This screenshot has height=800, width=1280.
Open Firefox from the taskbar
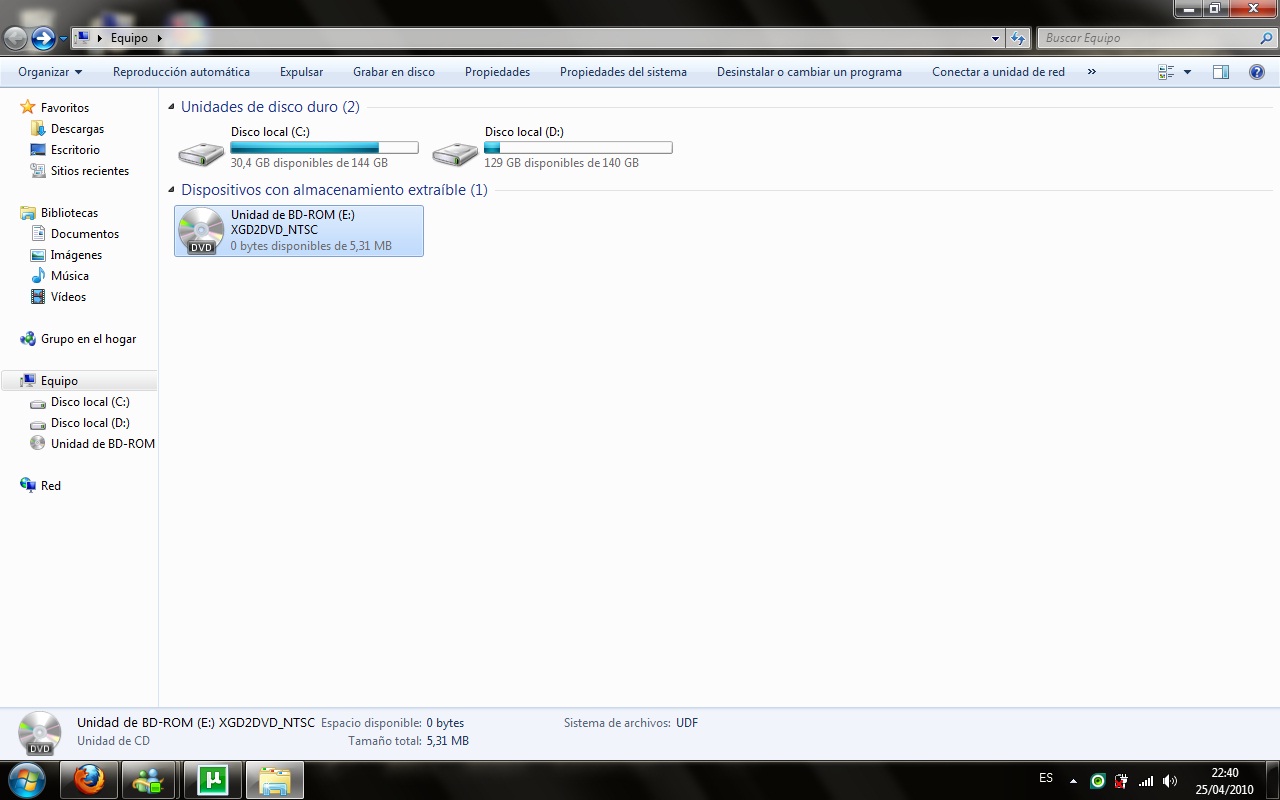click(89, 780)
